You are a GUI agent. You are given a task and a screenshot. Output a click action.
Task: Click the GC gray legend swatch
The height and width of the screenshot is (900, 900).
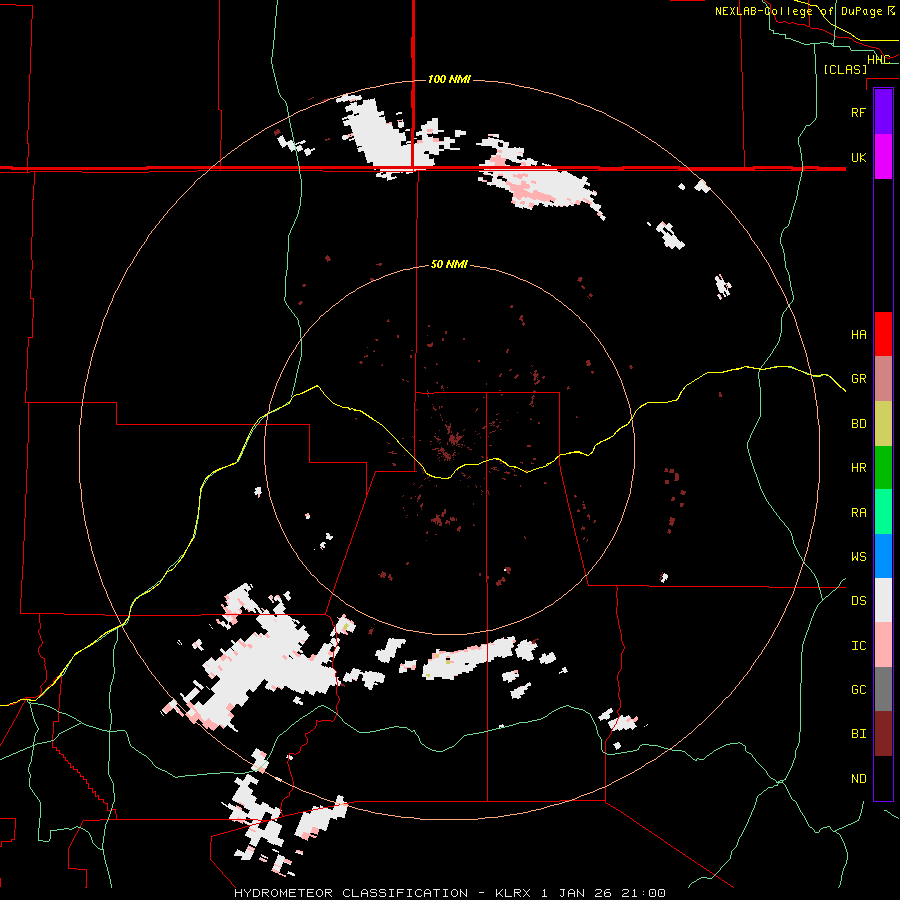(883, 689)
